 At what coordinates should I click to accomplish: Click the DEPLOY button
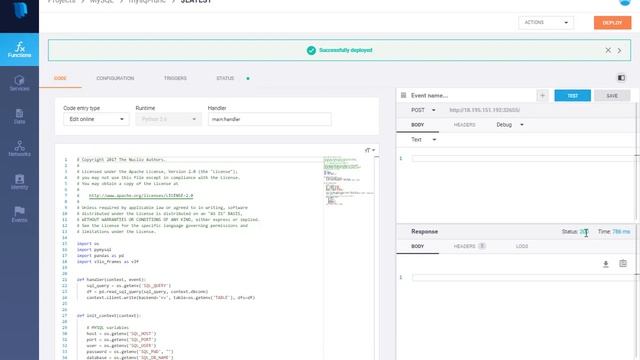pos(612,23)
